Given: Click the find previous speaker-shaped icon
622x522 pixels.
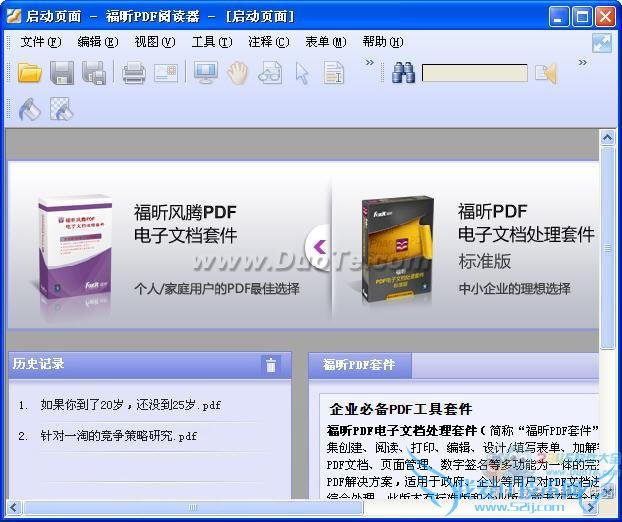Looking at the screenshot, I should click(x=546, y=73).
